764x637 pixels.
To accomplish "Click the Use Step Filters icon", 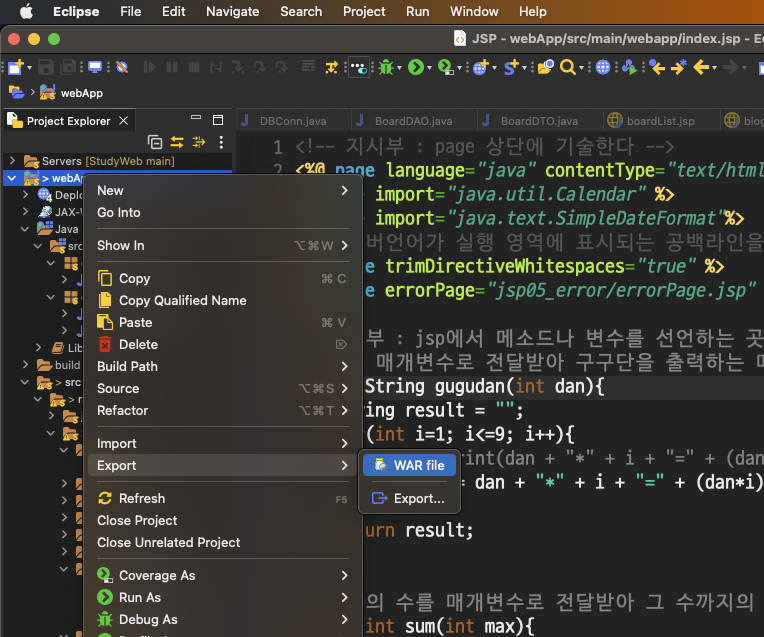I will coord(332,67).
